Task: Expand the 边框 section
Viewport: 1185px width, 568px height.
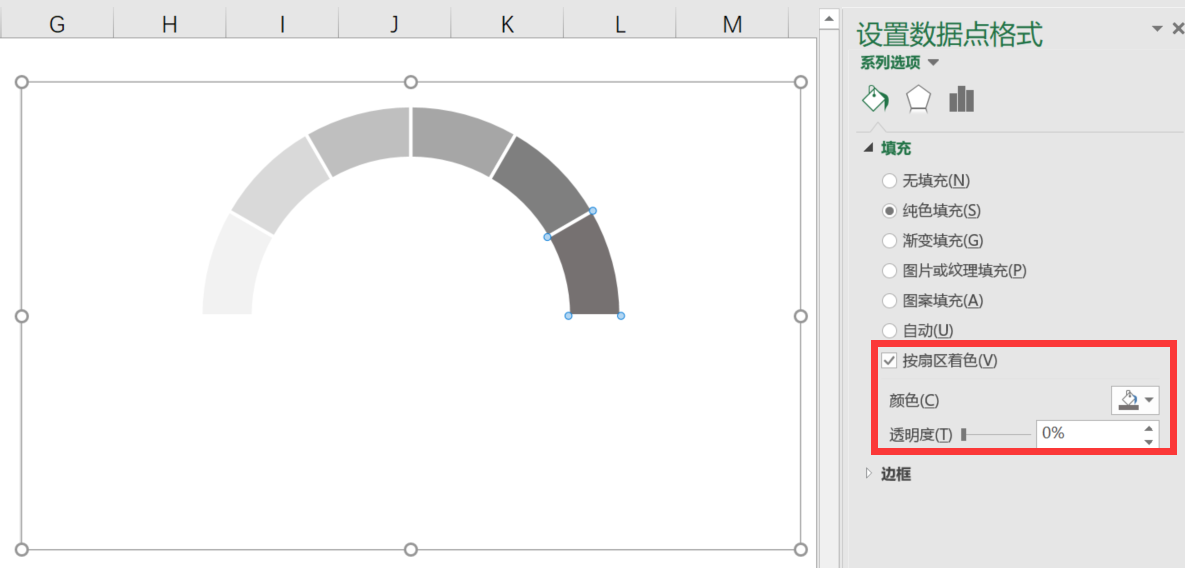Action: pos(867,474)
